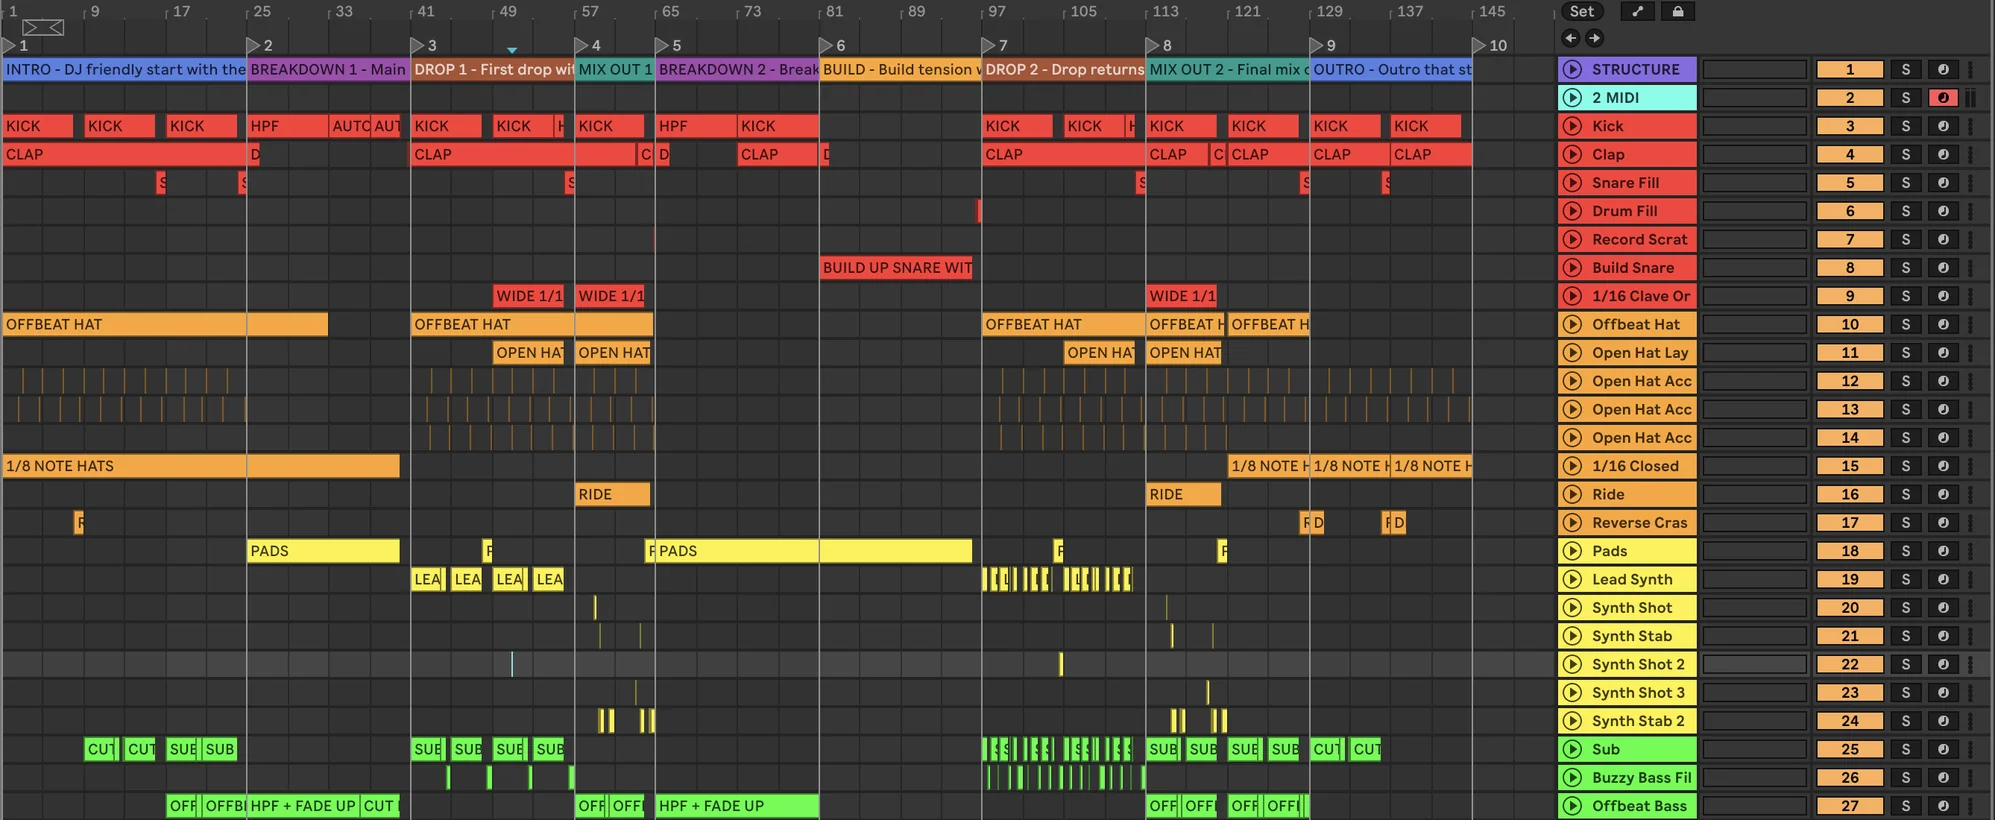The image size is (1995, 820).
Task: Arm the STRUCTURE track for recording
Action: click(x=1942, y=70)
